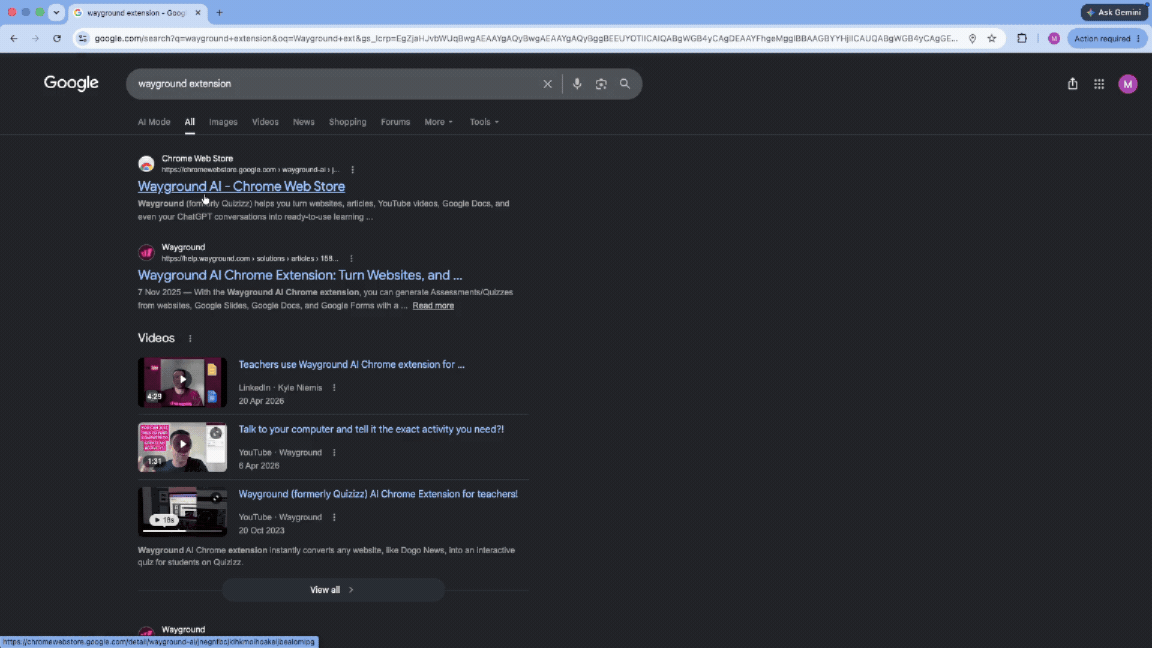Open Google account avatar M
1152x648 pixels.
pyautogui.click(x=1128, y=84)
